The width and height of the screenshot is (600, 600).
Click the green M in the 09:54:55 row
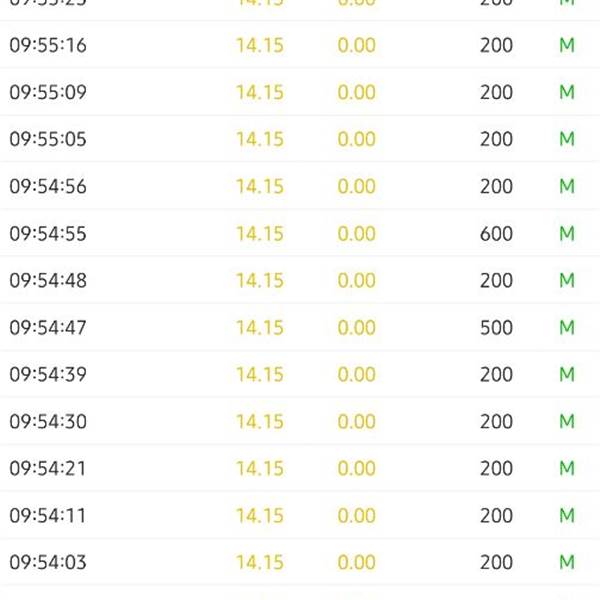[x=567, y=234]
